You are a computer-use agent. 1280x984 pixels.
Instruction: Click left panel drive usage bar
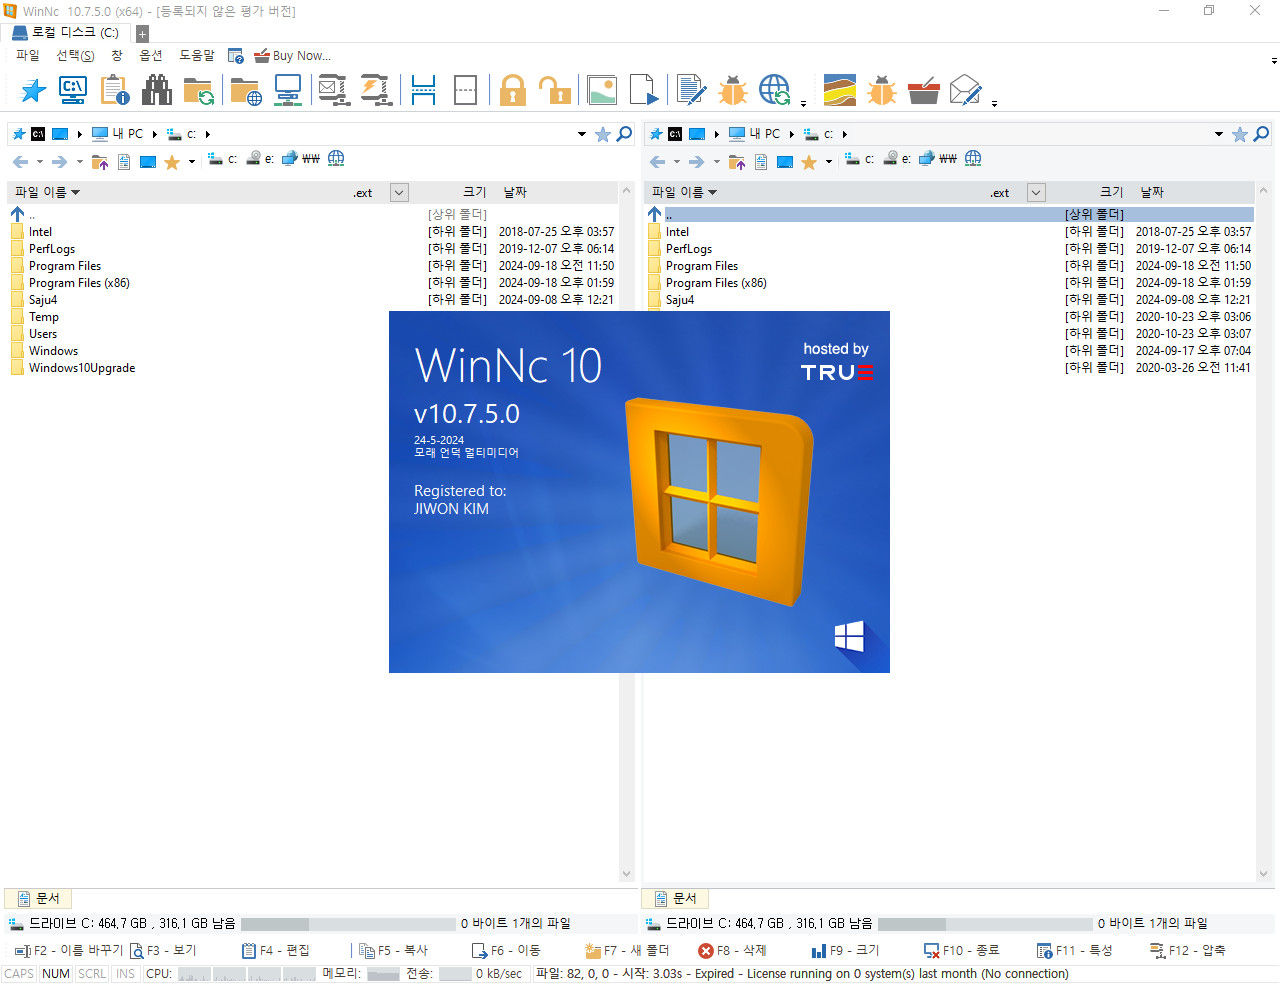[x=348, y=924]
